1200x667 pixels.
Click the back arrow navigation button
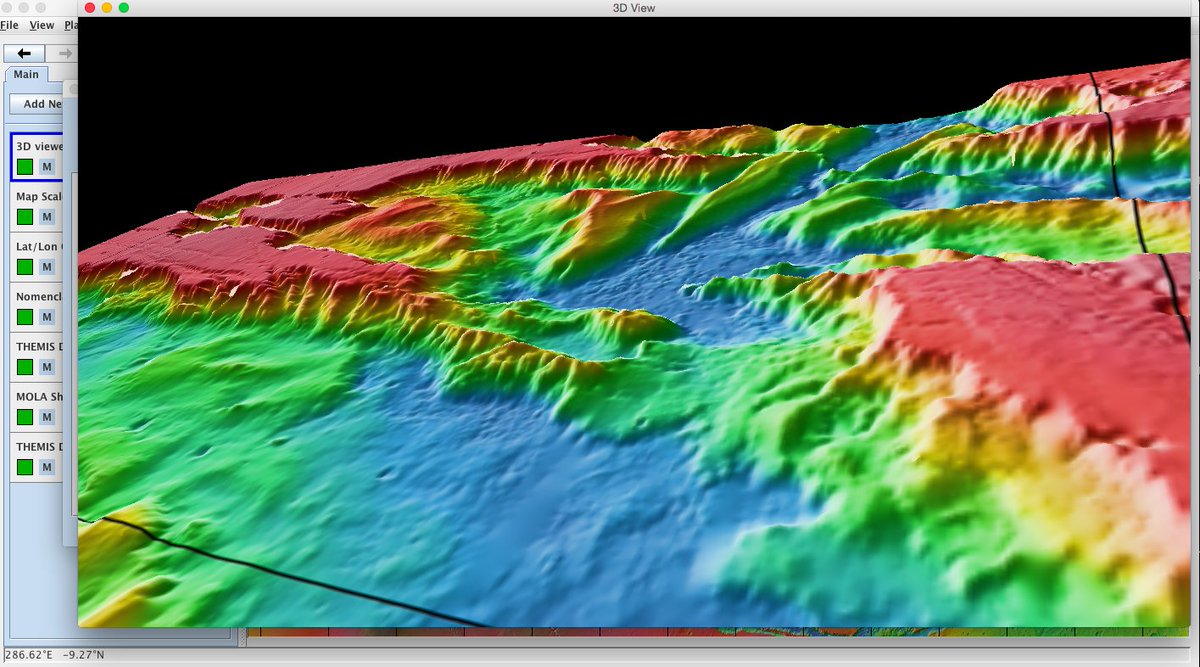click(25, 53)
